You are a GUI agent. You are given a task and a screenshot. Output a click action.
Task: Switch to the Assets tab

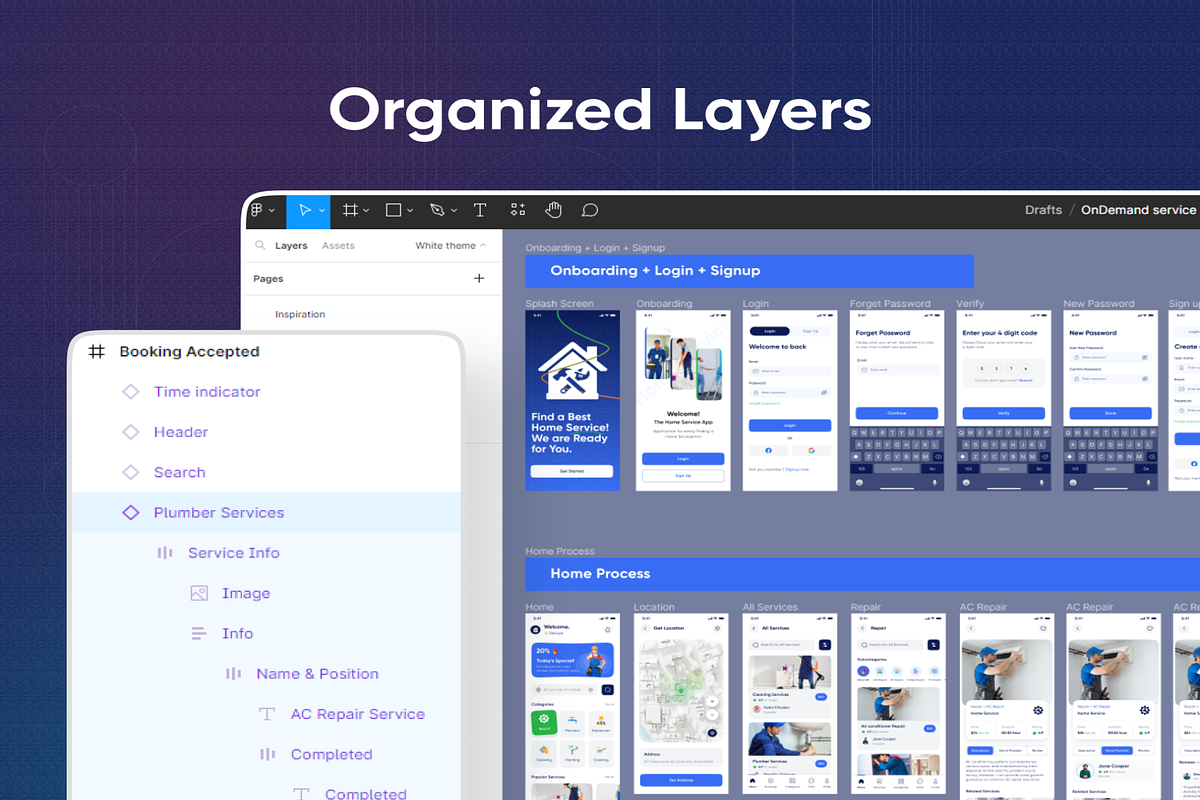pyautogui.click(x=338, y=245)
